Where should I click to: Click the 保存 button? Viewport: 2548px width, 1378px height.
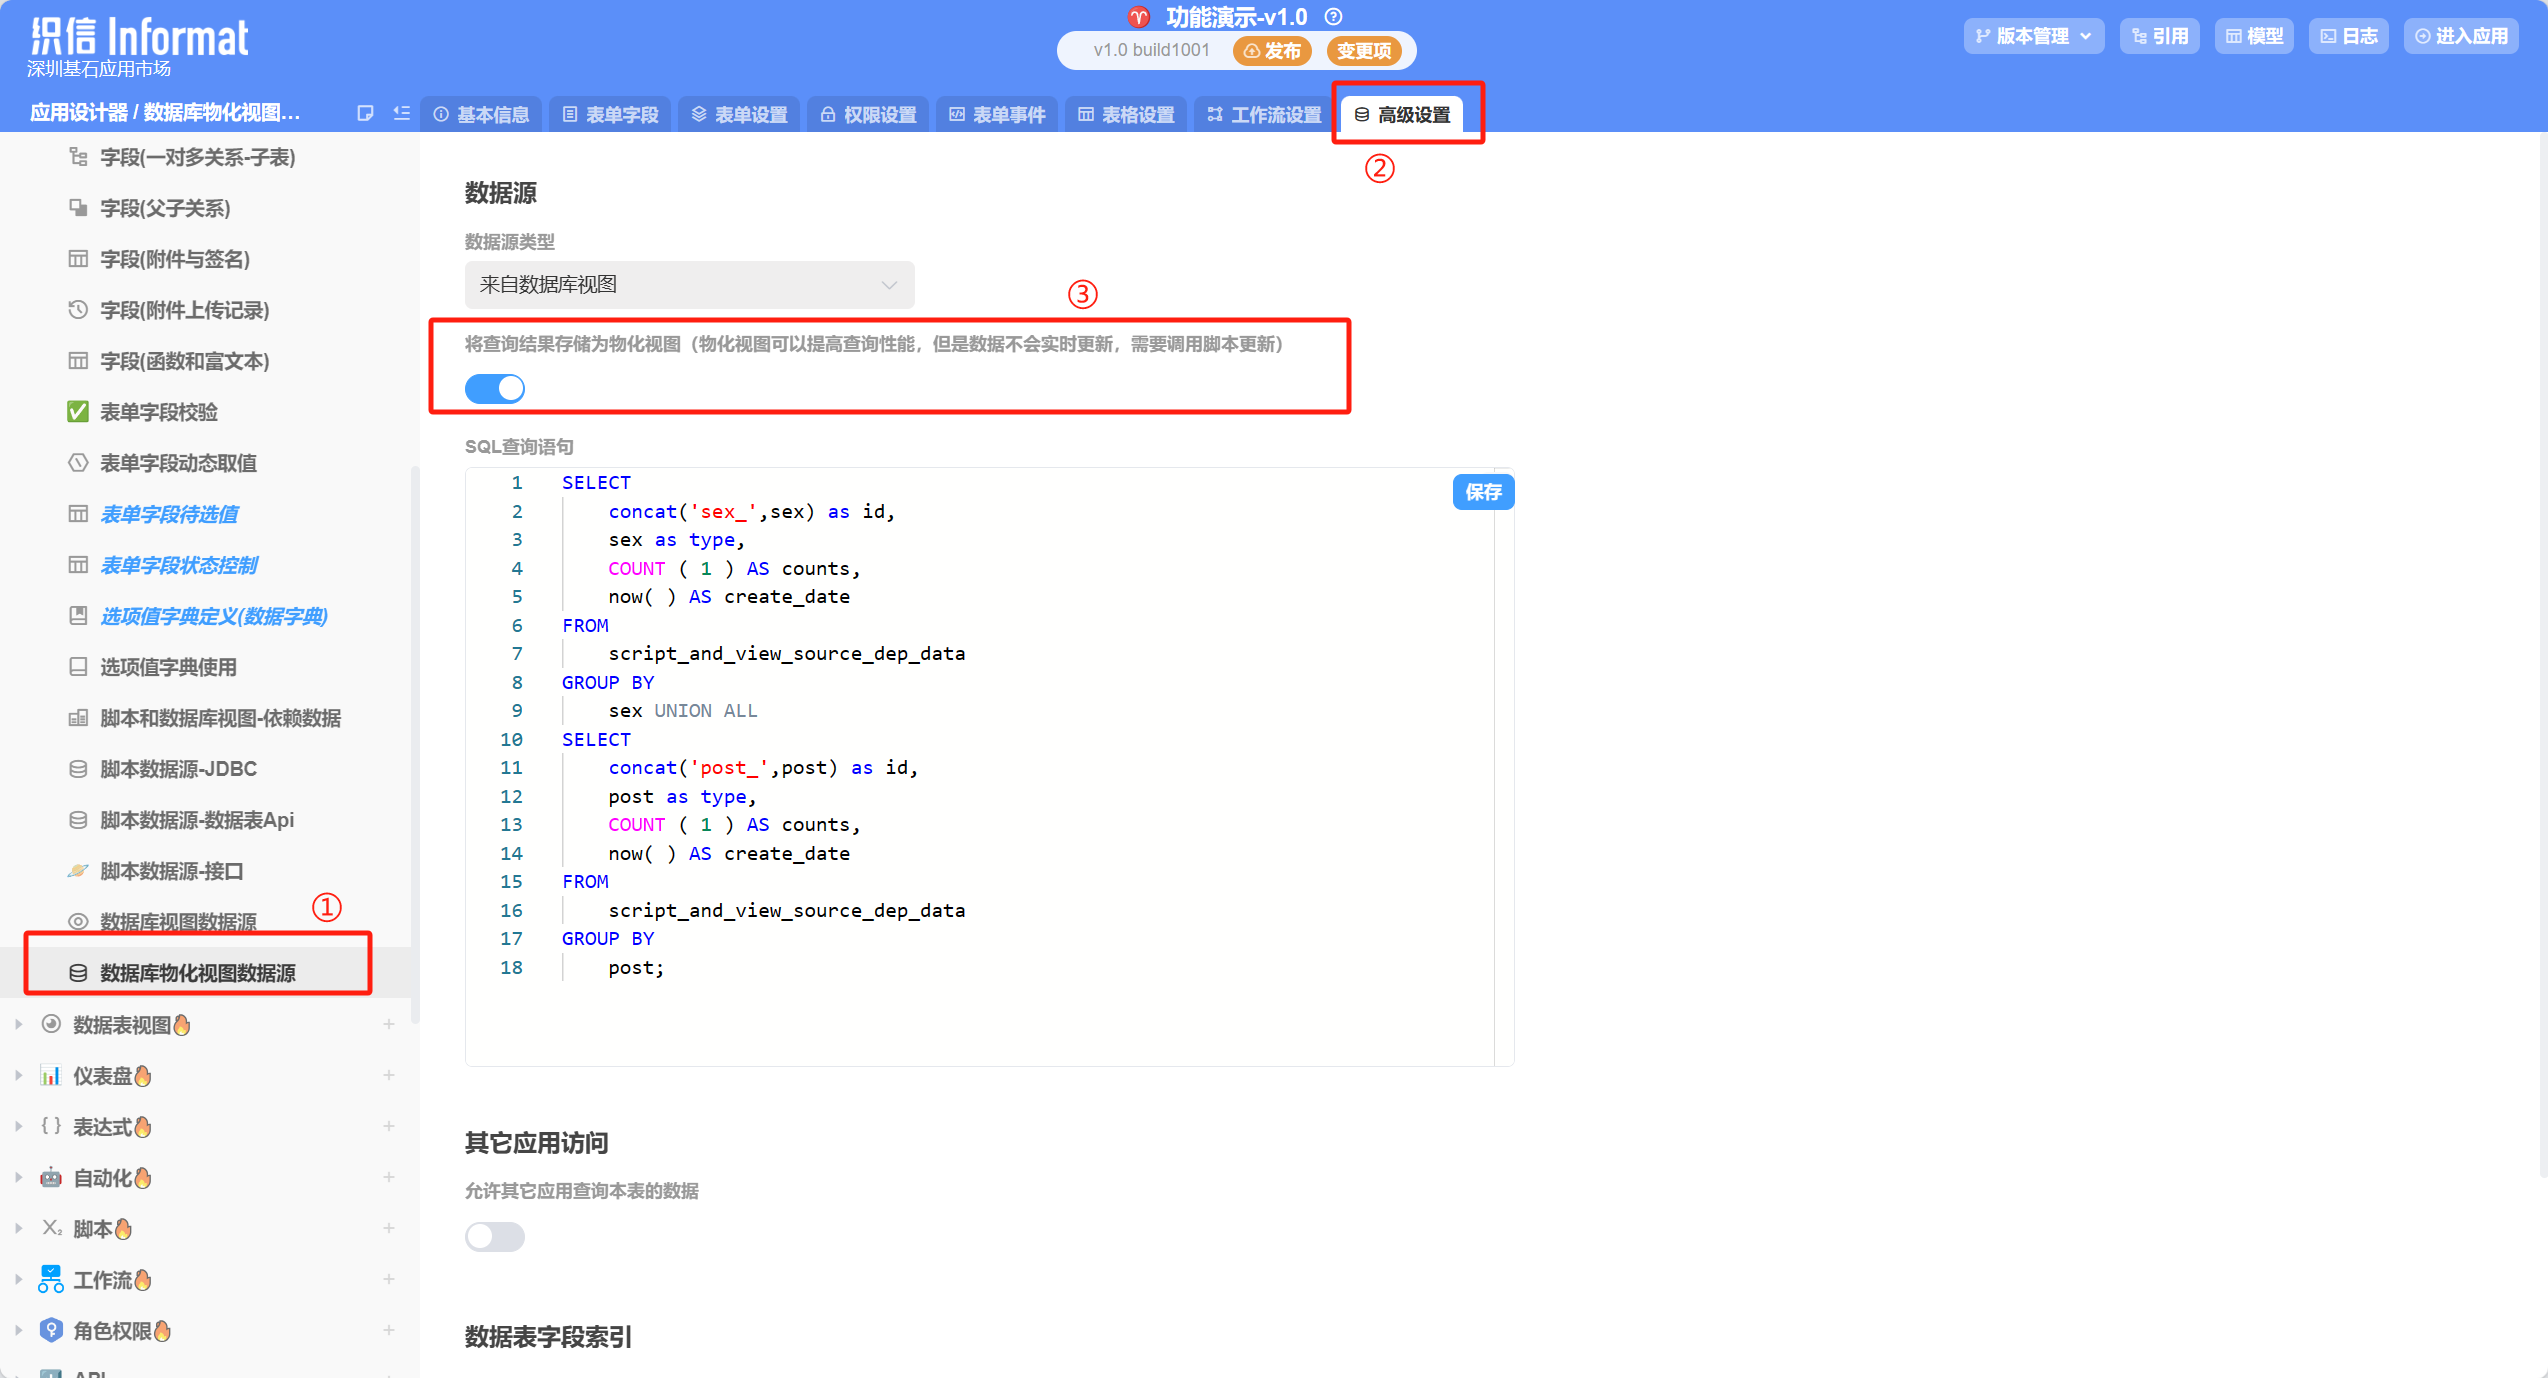[1481, 492]
